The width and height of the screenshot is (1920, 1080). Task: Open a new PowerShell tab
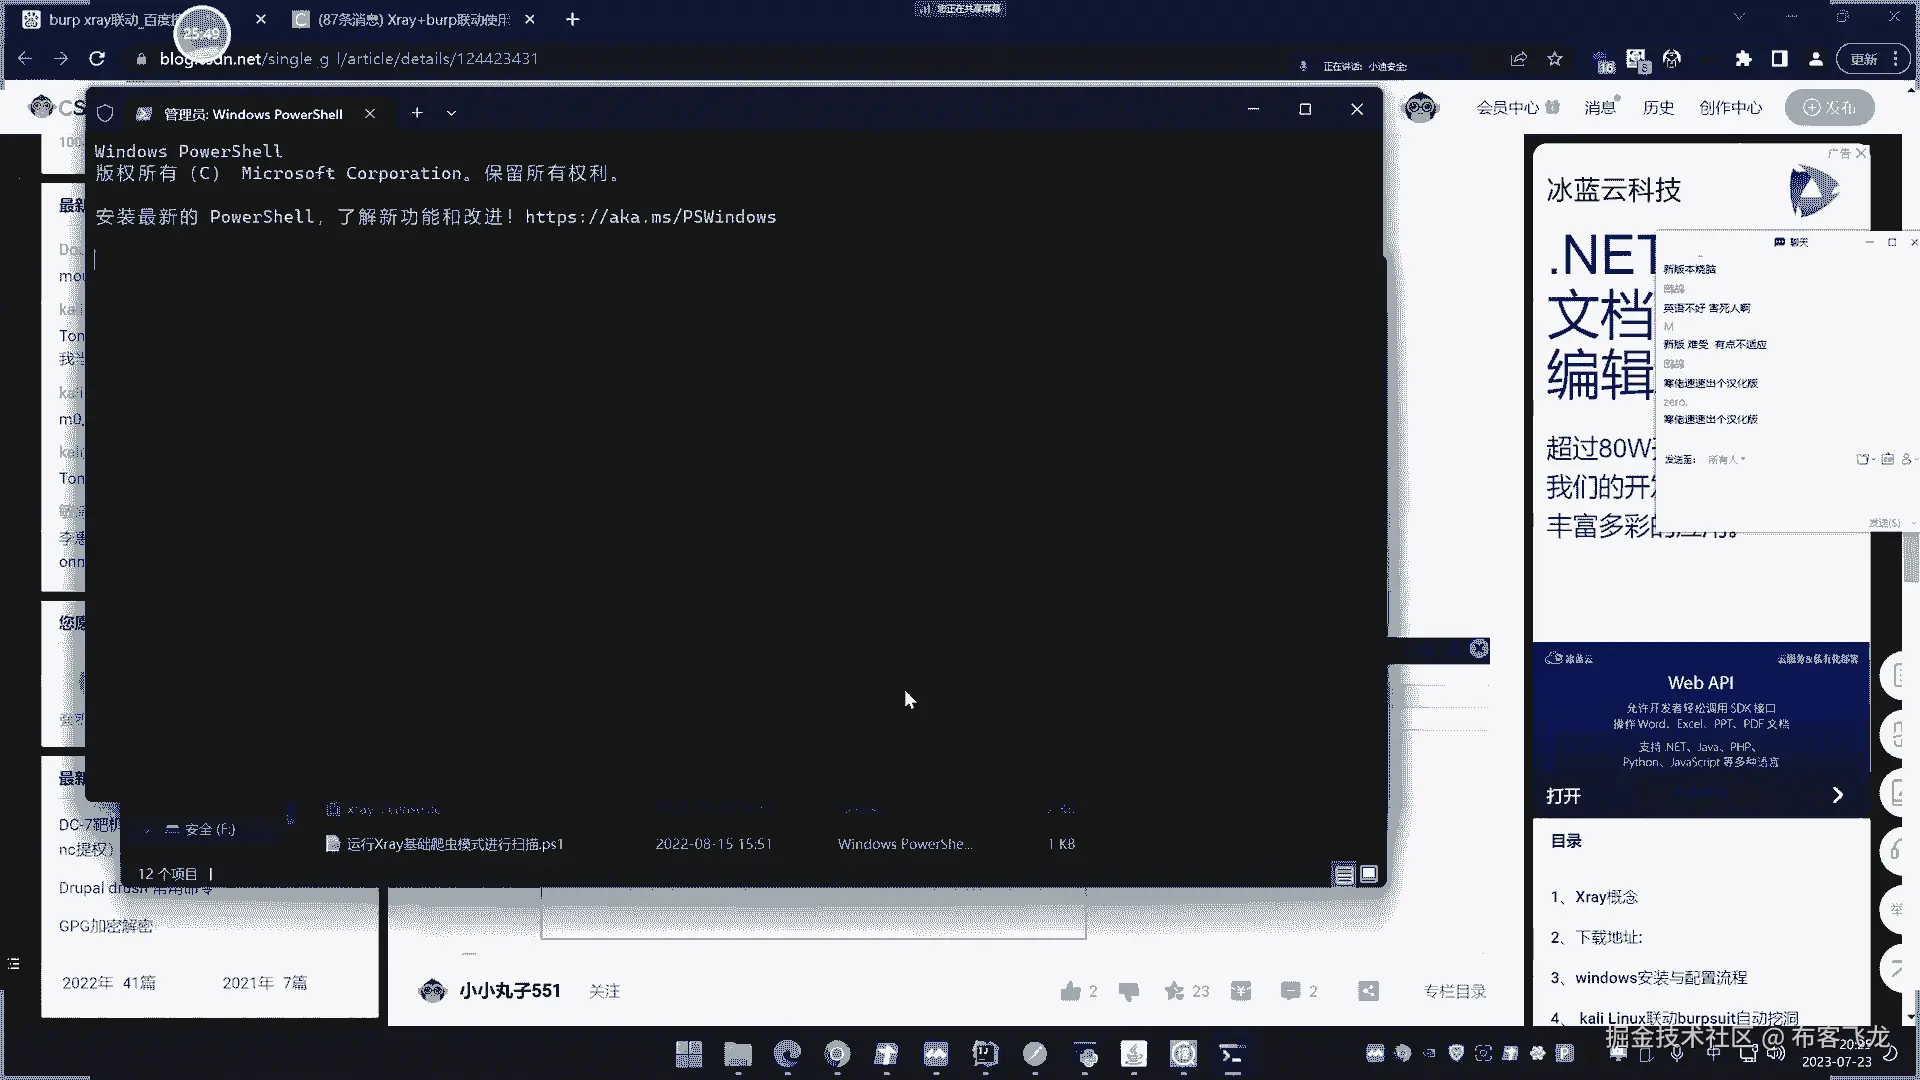coord(417,113)
